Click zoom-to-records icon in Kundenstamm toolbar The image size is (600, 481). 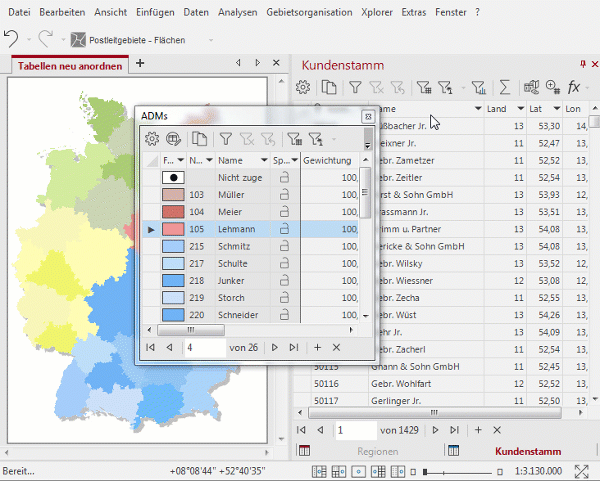[553, 87]
